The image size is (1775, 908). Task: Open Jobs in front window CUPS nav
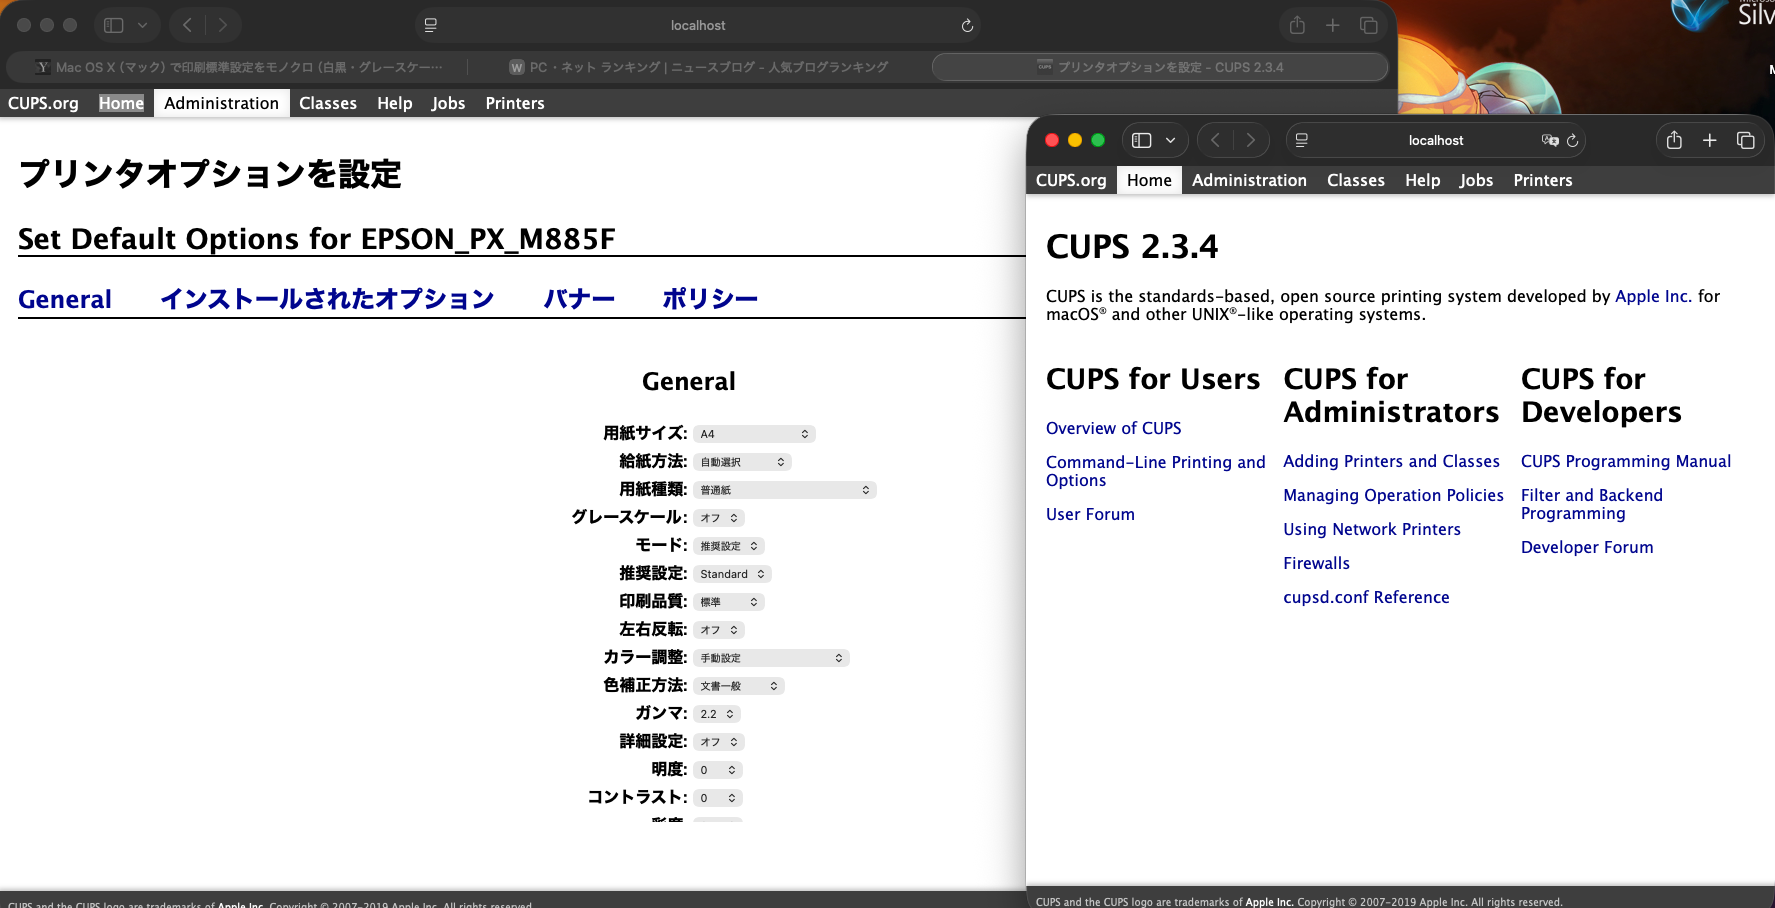coord(1476,180)
